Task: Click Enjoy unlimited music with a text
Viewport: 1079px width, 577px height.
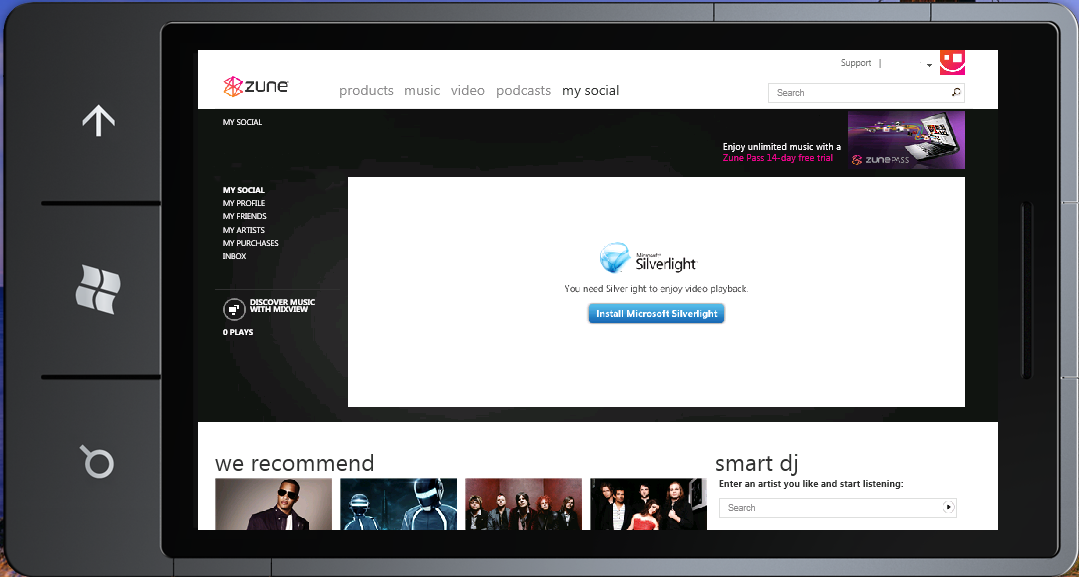Action: pyautogui.click(x=782, y=147)
